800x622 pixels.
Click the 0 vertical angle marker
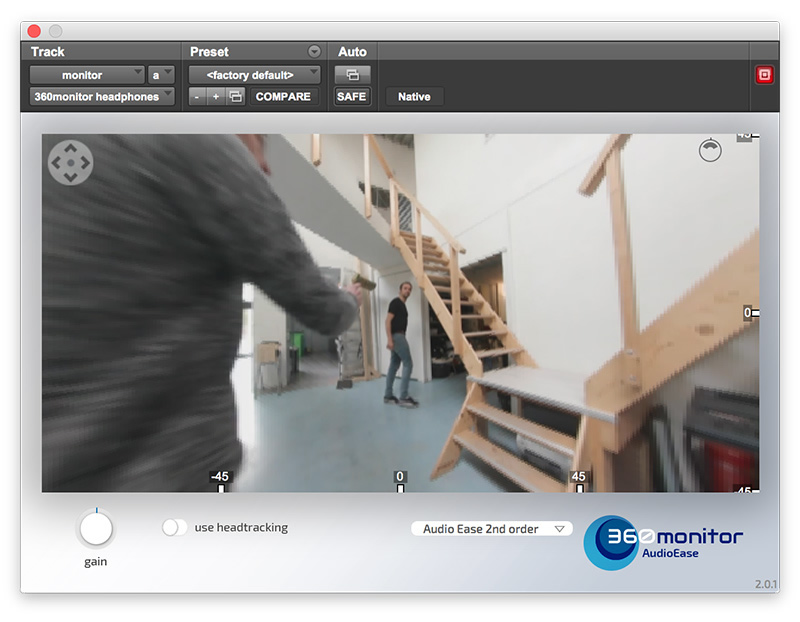tap(751, 313)
